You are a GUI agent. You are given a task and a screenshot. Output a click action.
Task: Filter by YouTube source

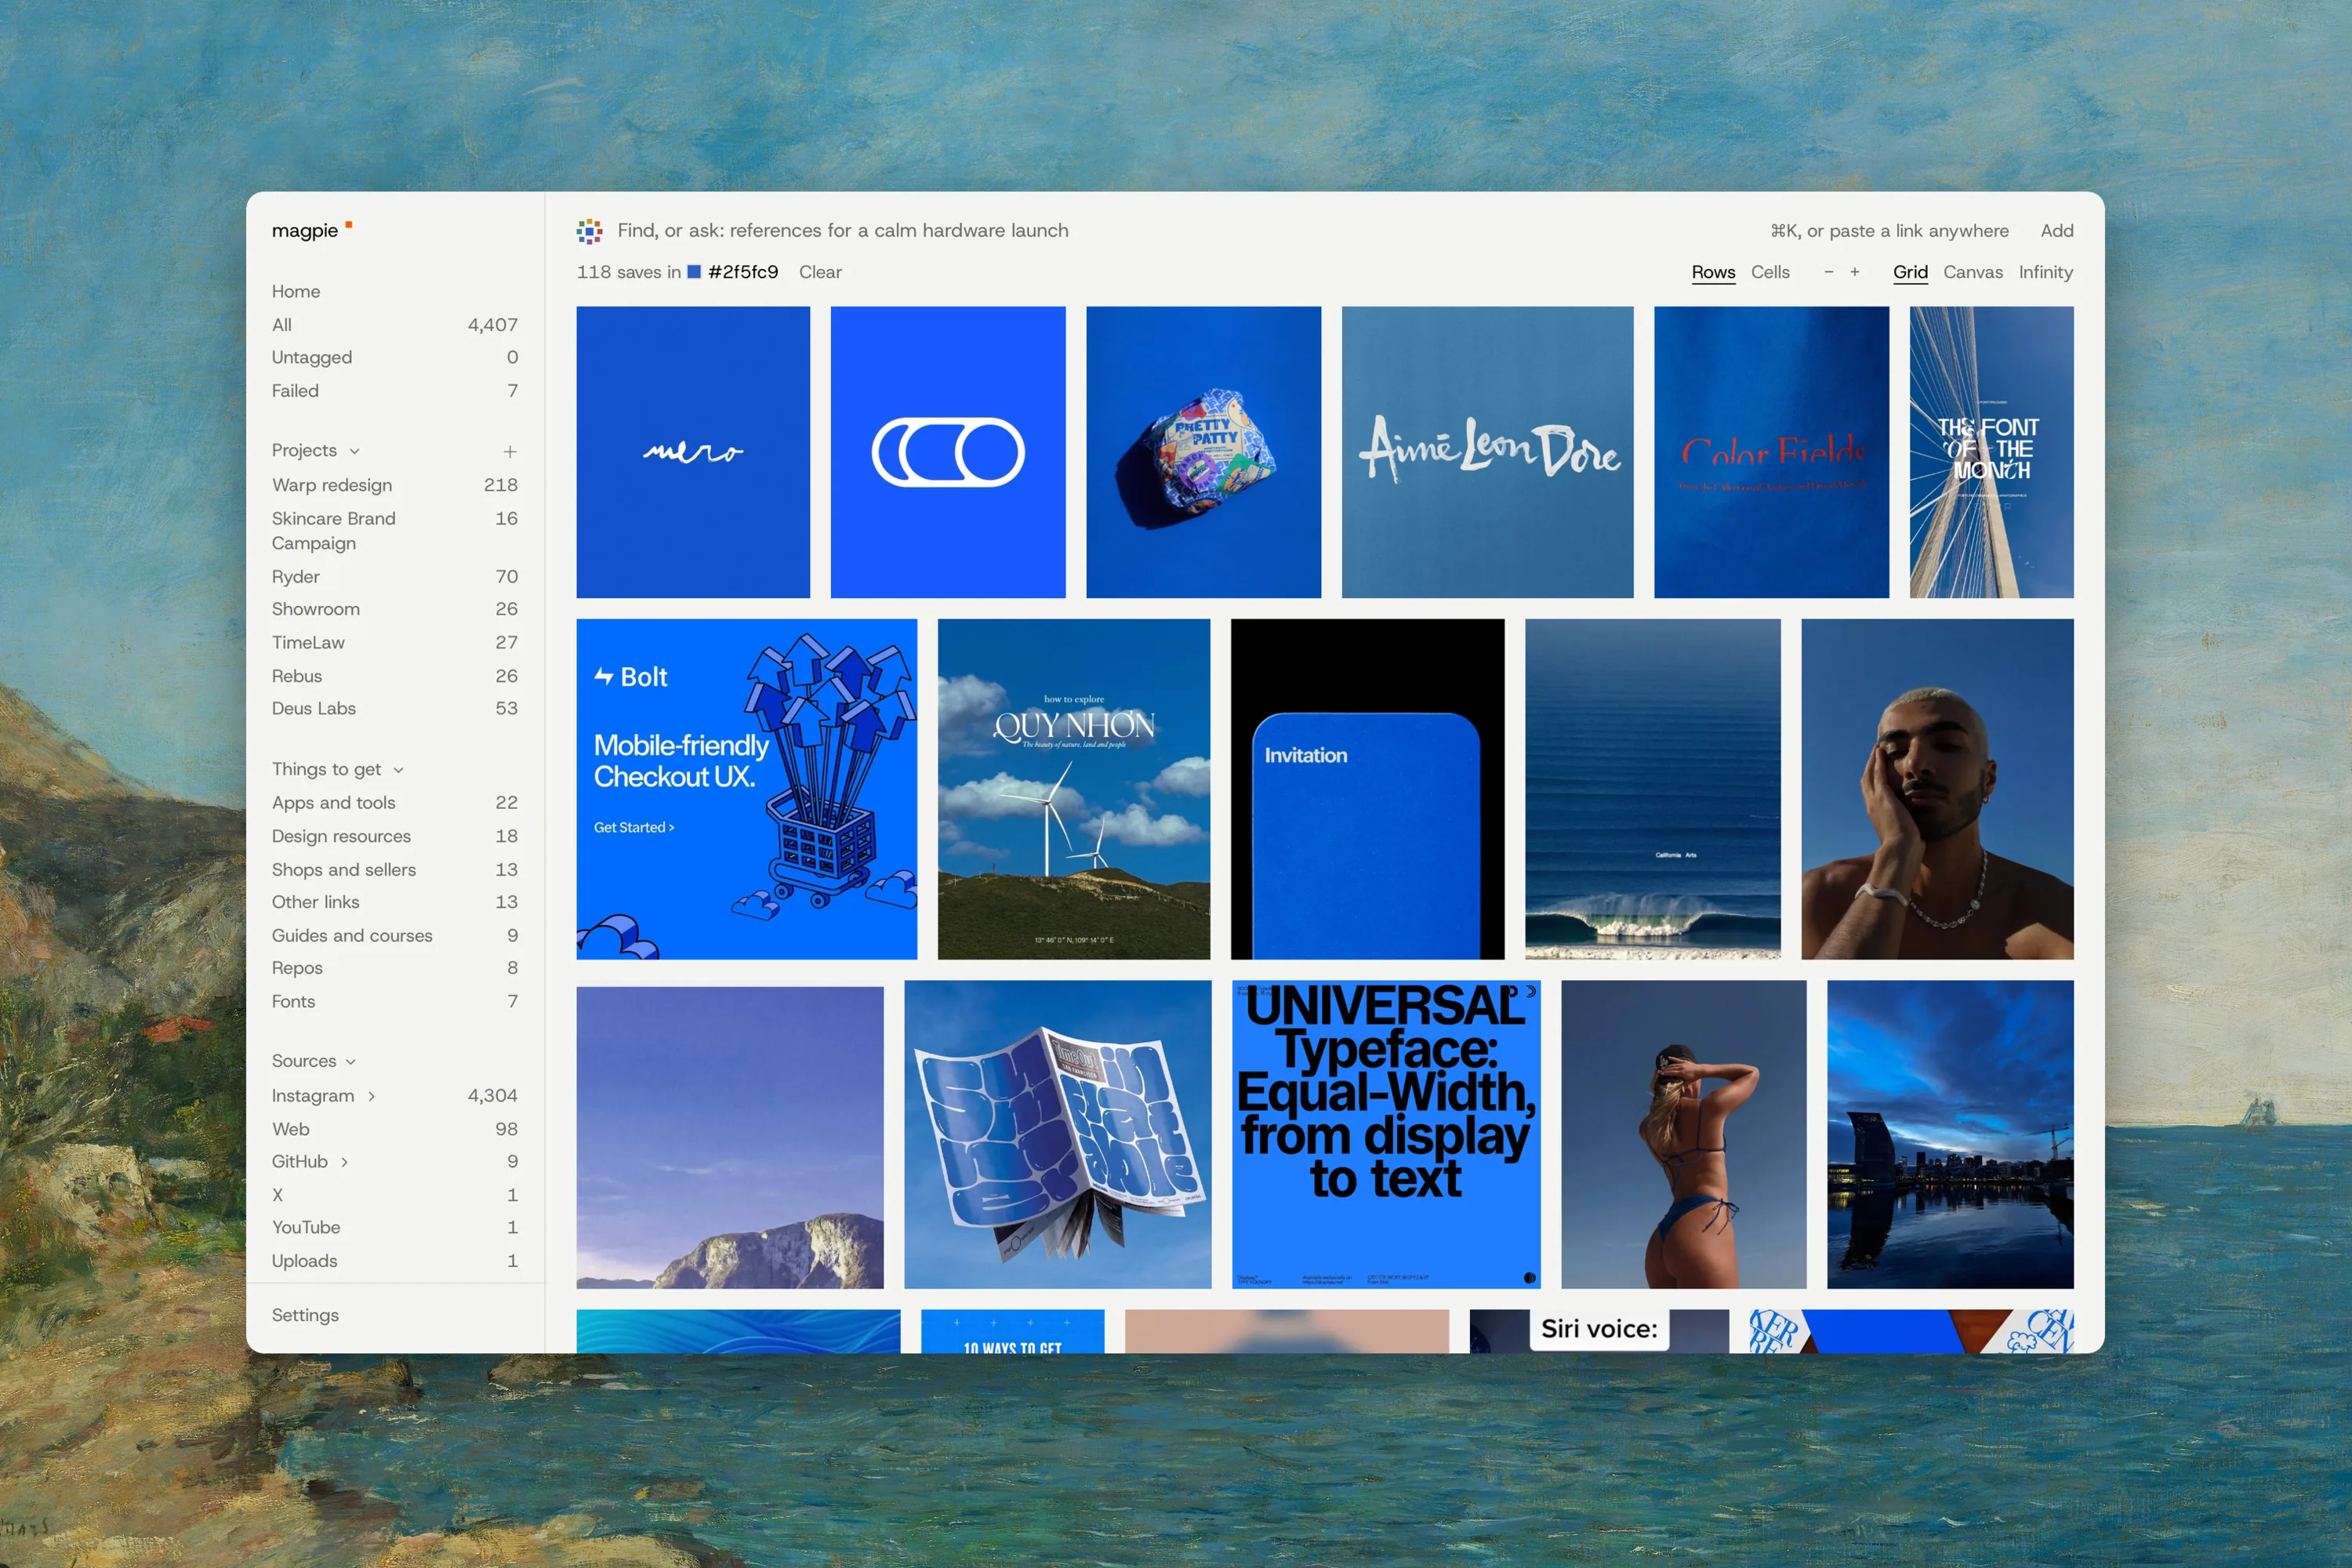(394, 1228)
